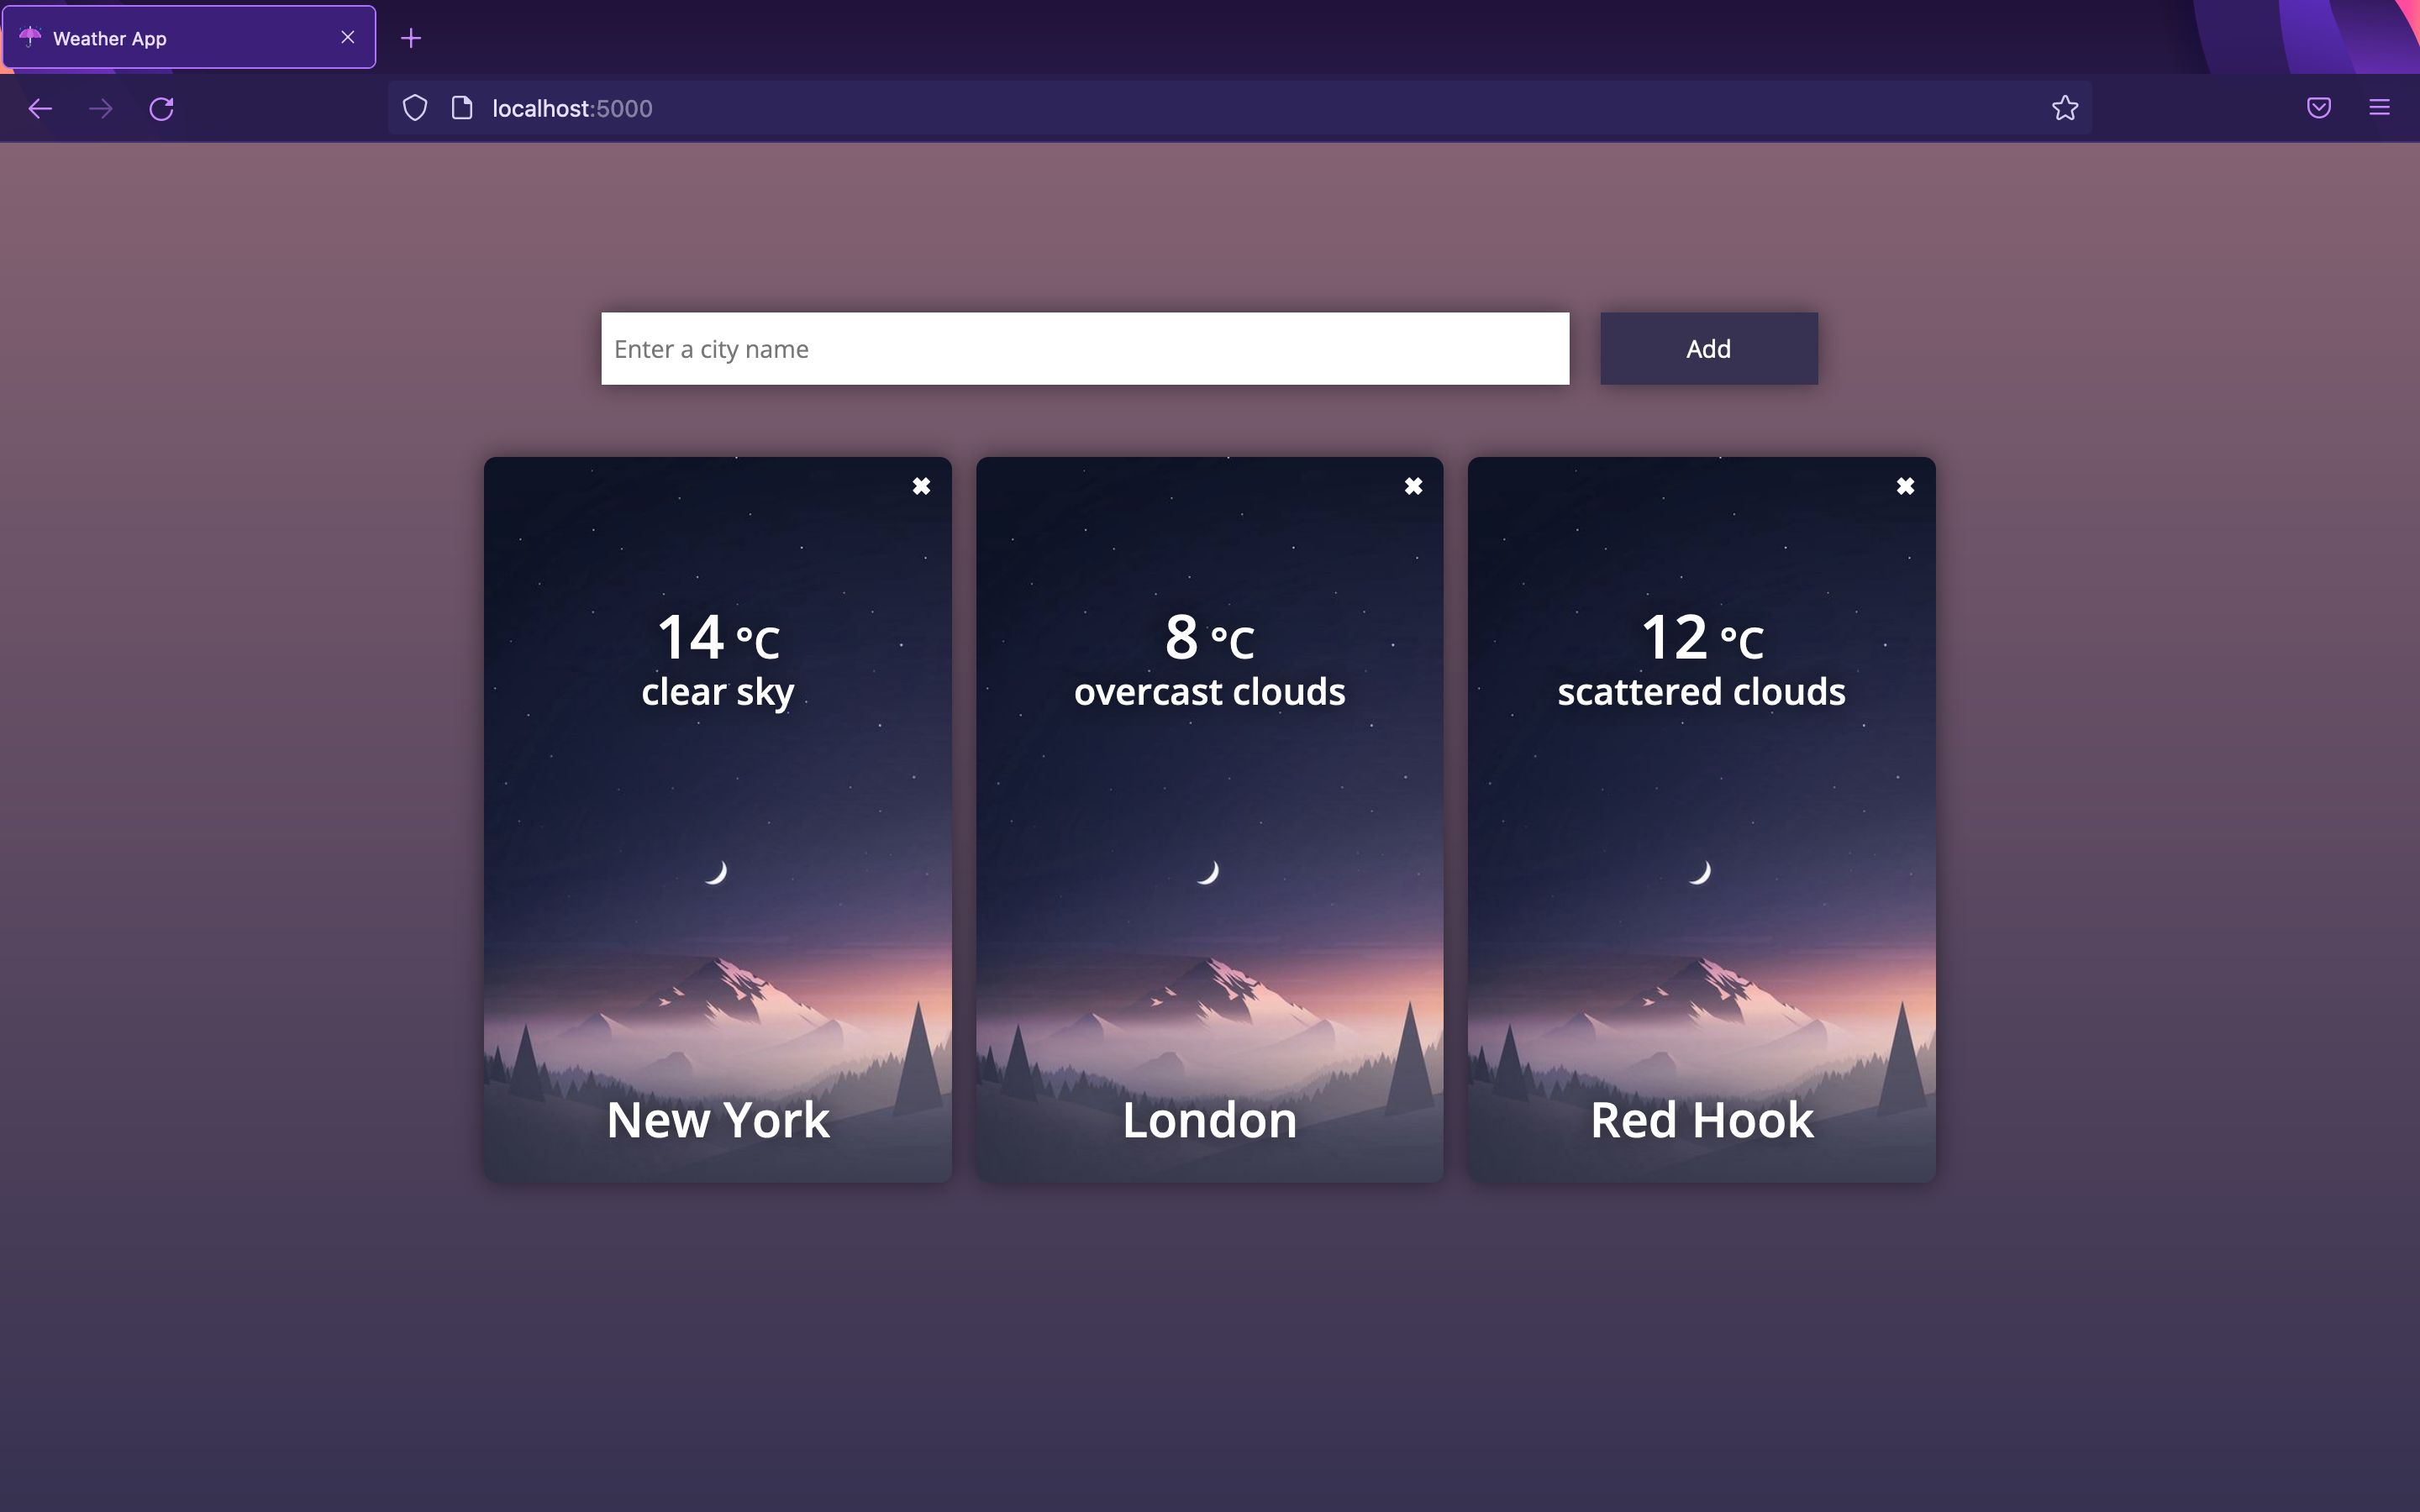
Task: Click the Add button to add a city
Action: pyautogui.click(x=1708, y=348)
